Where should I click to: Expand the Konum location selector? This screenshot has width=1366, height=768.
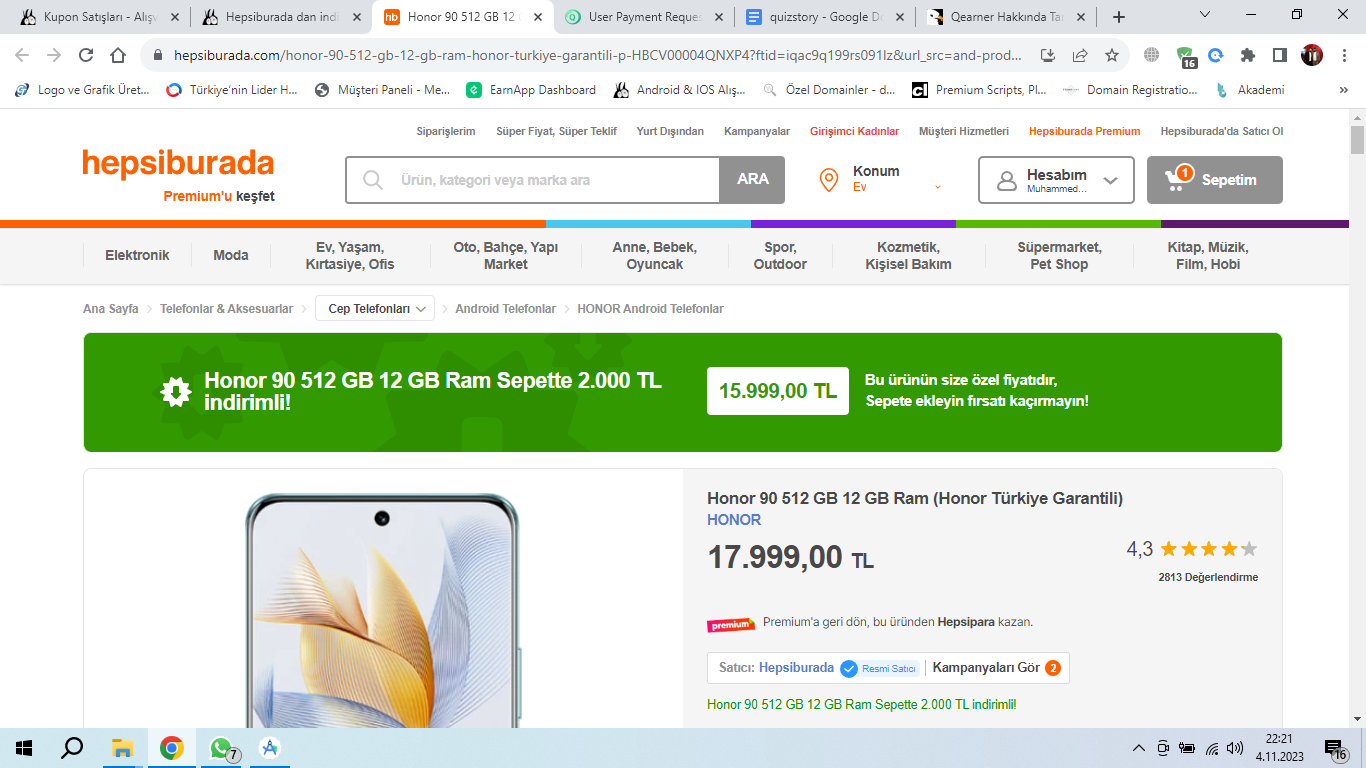[937, 187]
